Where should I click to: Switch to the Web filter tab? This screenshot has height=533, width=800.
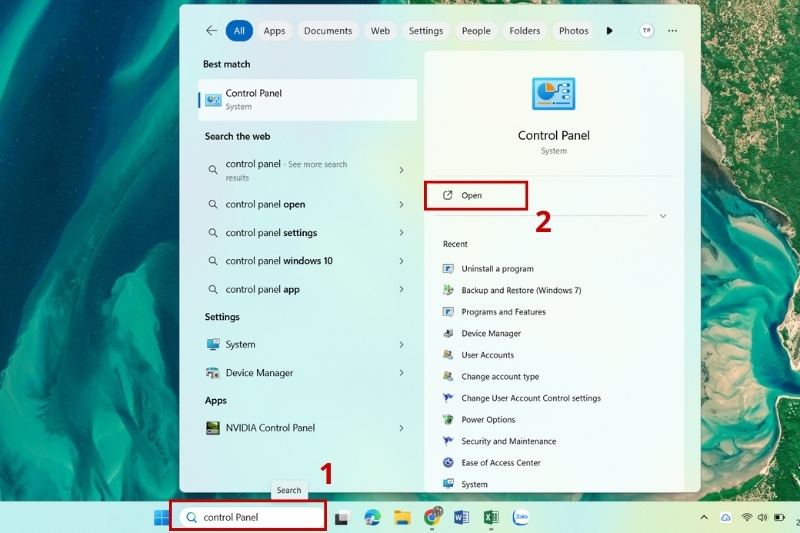(380, 31)
